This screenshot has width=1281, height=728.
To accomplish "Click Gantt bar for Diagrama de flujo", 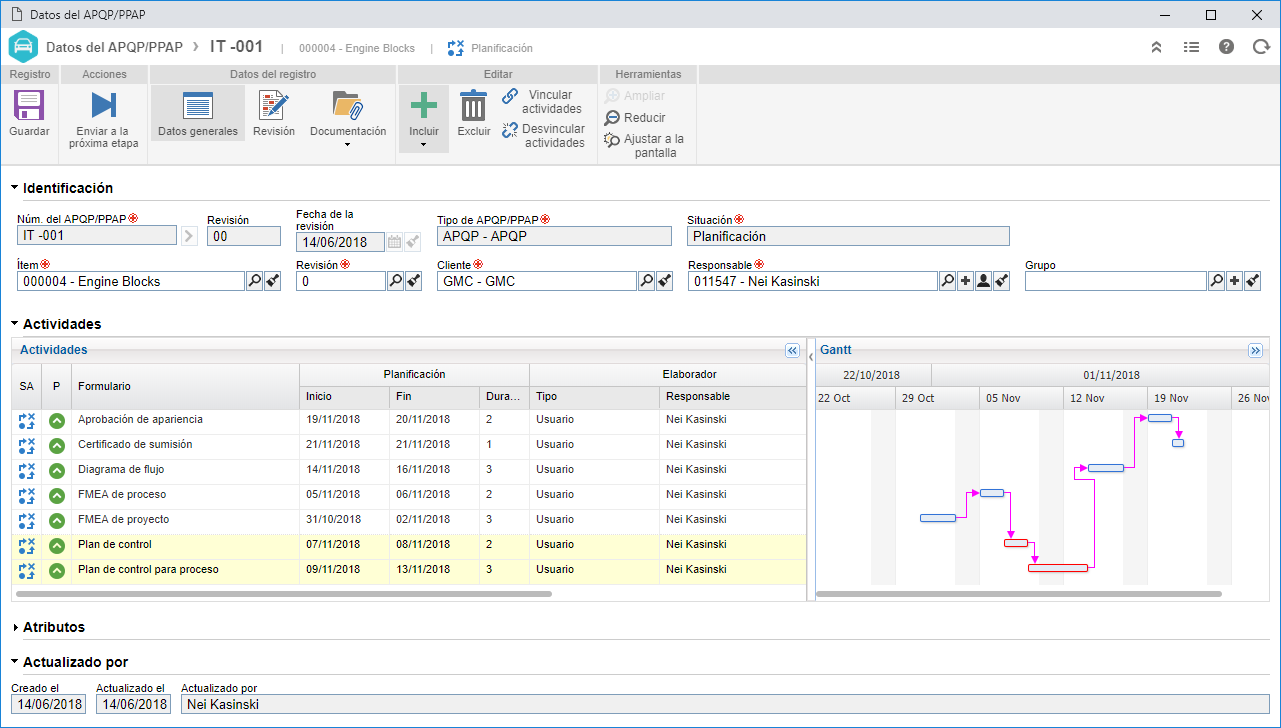I will 1106,468.
